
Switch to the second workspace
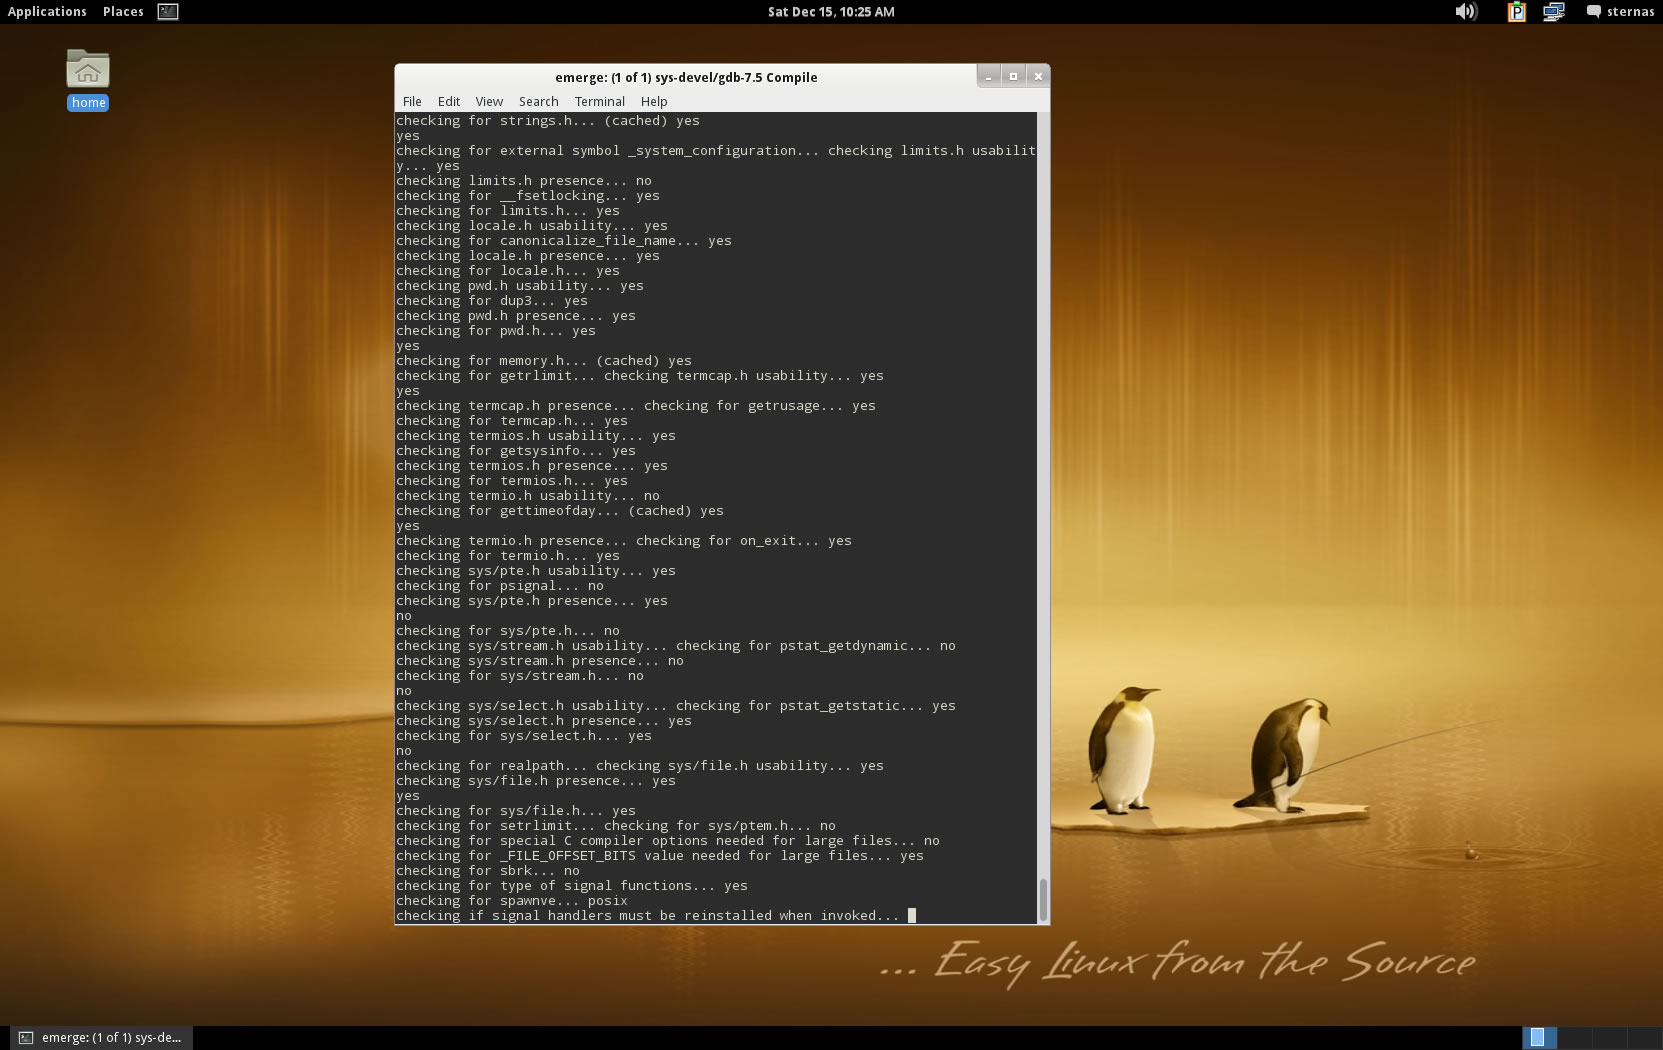[x=1574, y=1037]
